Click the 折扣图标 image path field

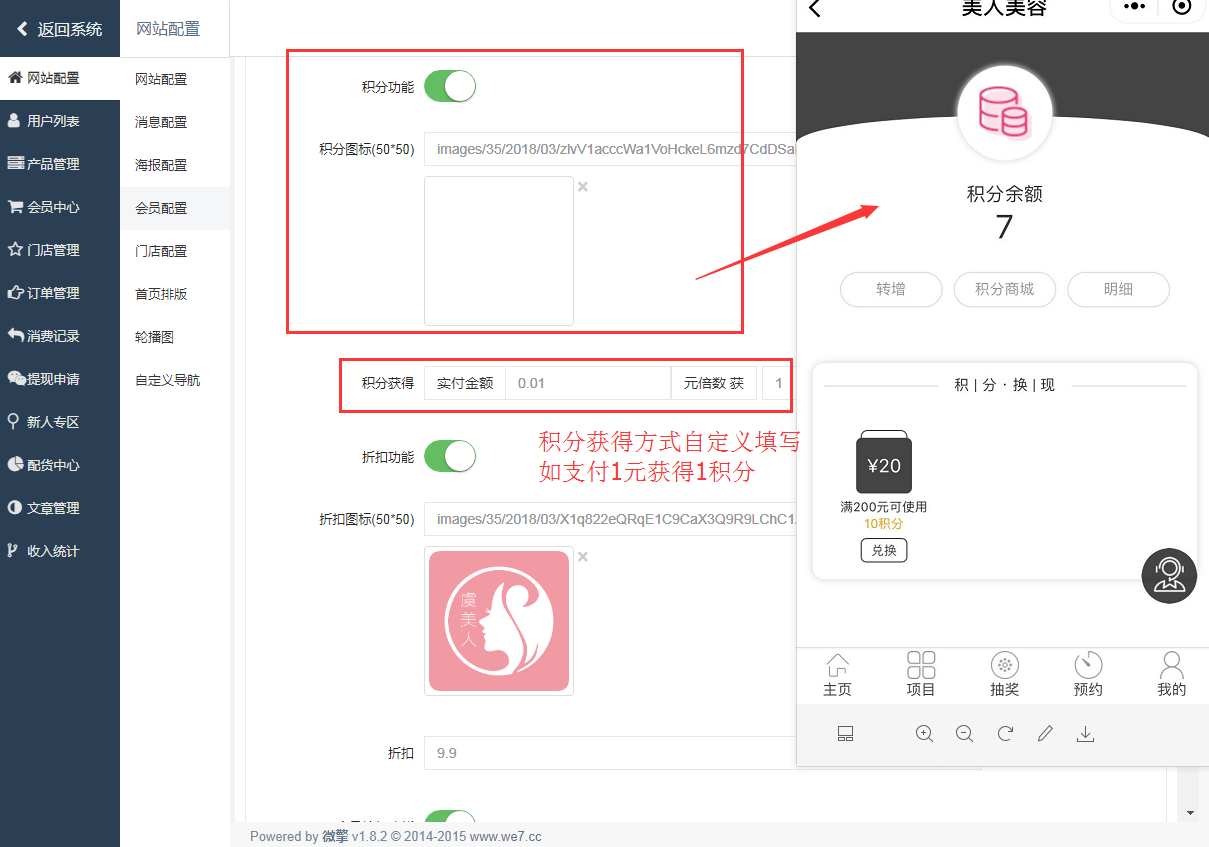pyautogui.click(x=610, y=519)
